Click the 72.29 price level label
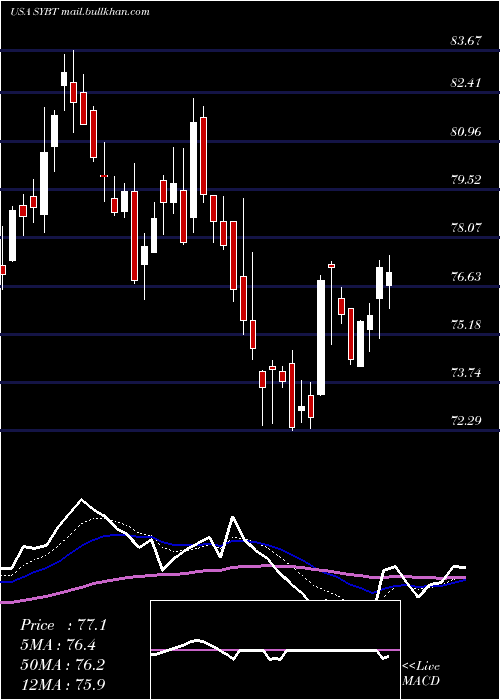Viewport: 500px width, 700px height. point(466,421)
